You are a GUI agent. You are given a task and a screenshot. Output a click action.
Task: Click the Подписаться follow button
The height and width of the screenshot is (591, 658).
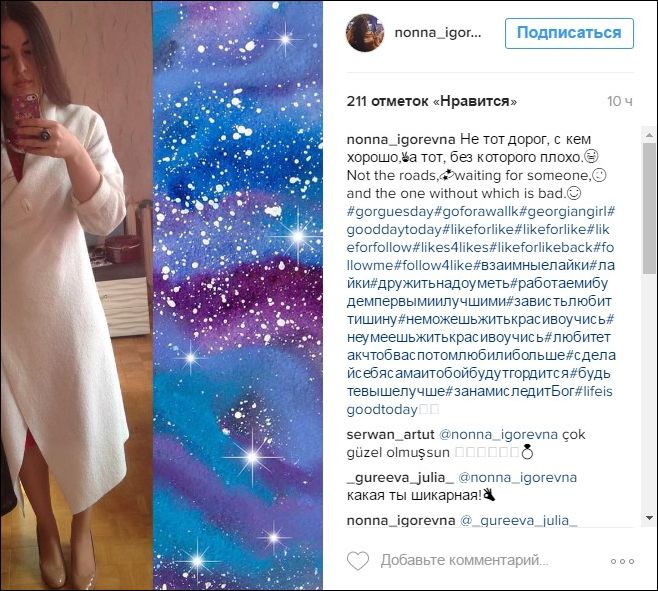coord(569,33)
